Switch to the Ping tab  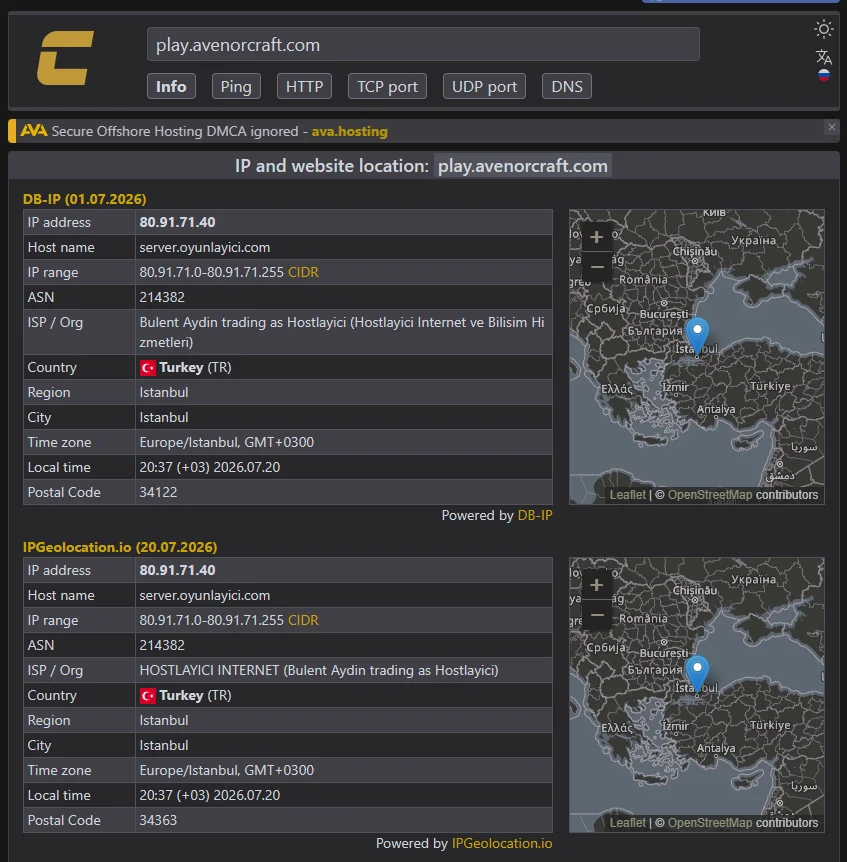(x=236, y=86)
